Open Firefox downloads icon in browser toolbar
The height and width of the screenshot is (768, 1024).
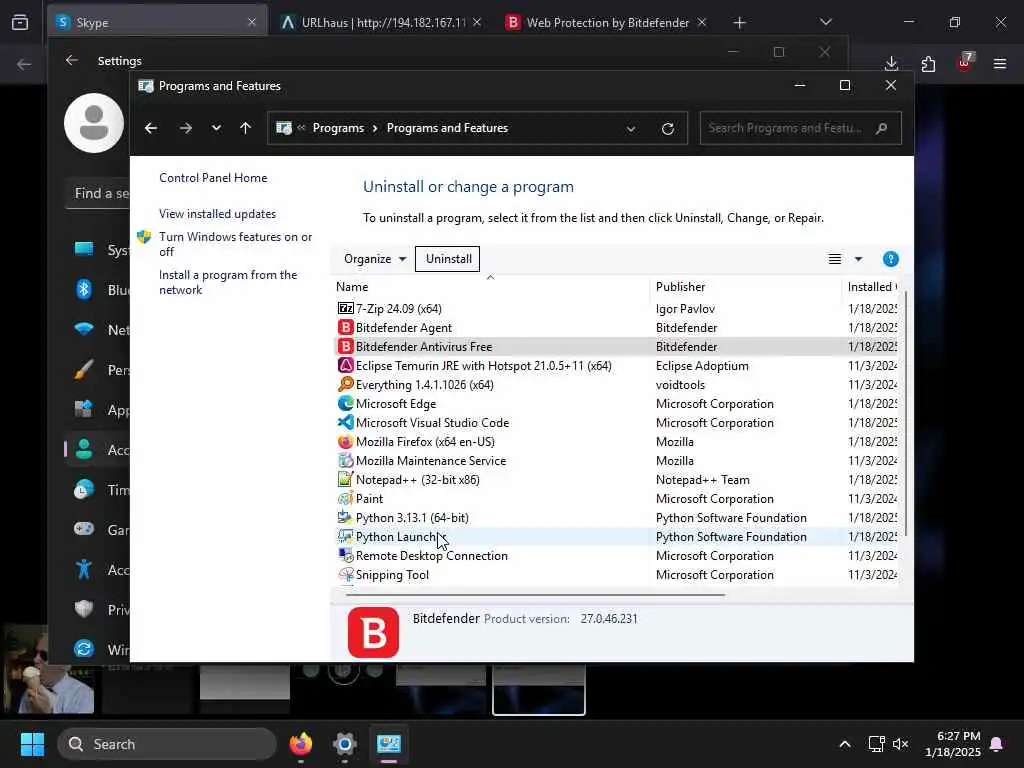(x=891, y=63)
